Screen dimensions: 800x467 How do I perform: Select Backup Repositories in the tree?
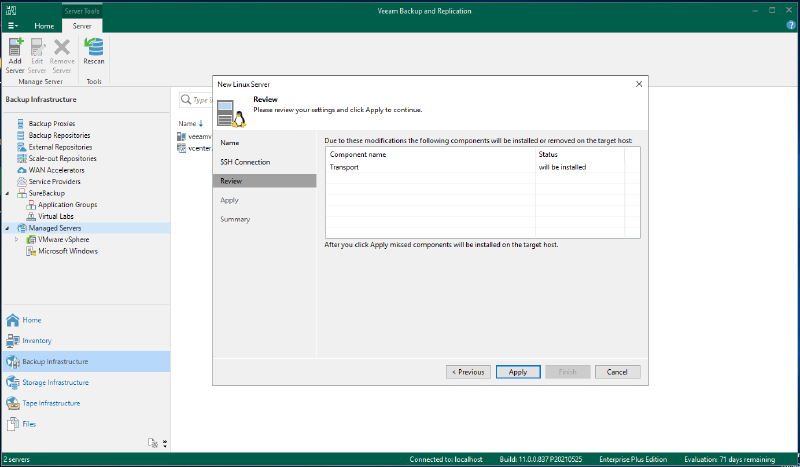click(59, 135)
